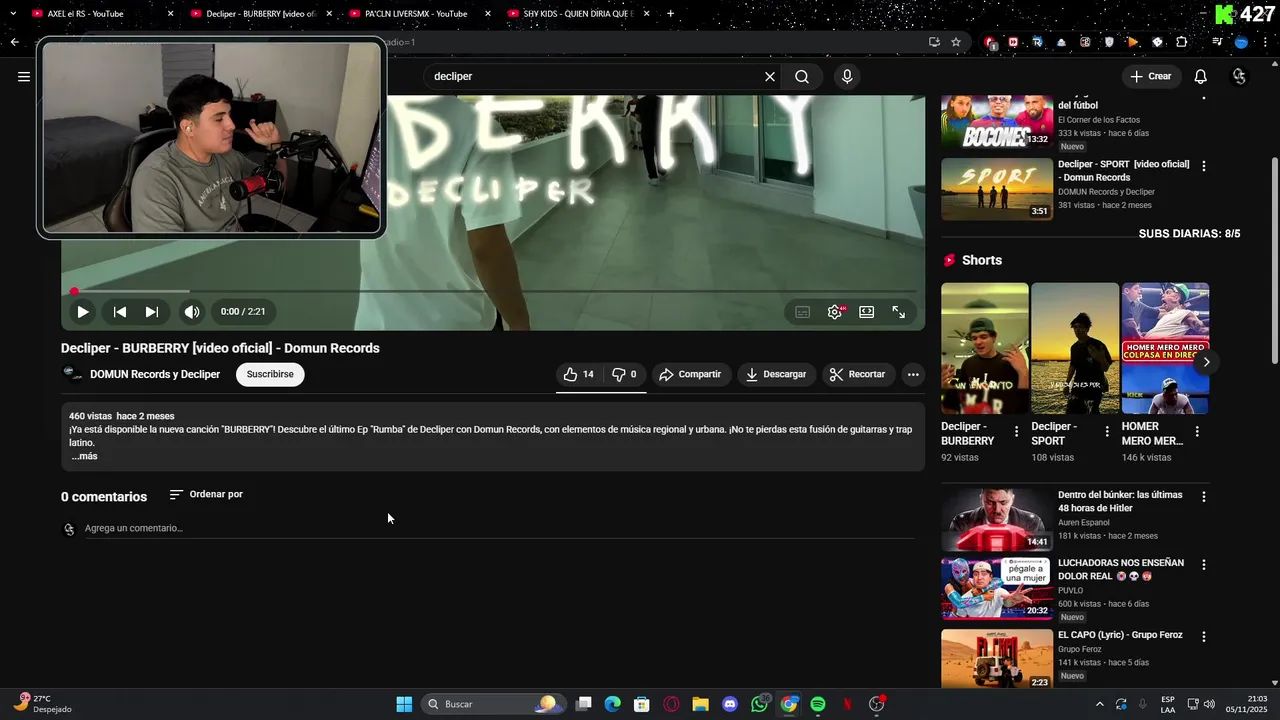Skip to next video in player
This screenshot has width=1280, height=720.
tap(152, 312)
